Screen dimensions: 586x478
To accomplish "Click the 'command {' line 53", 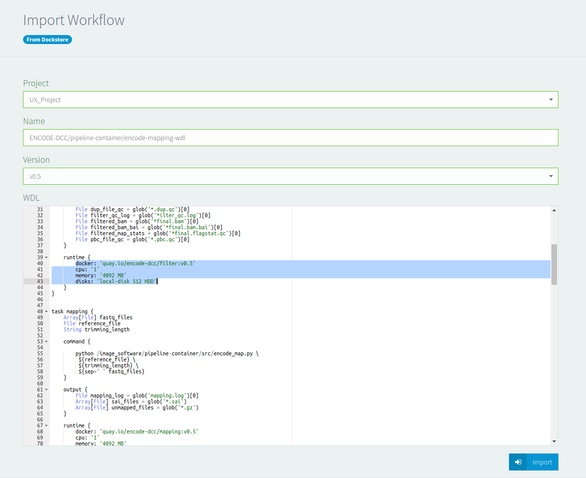I will [x=77, y=342].
